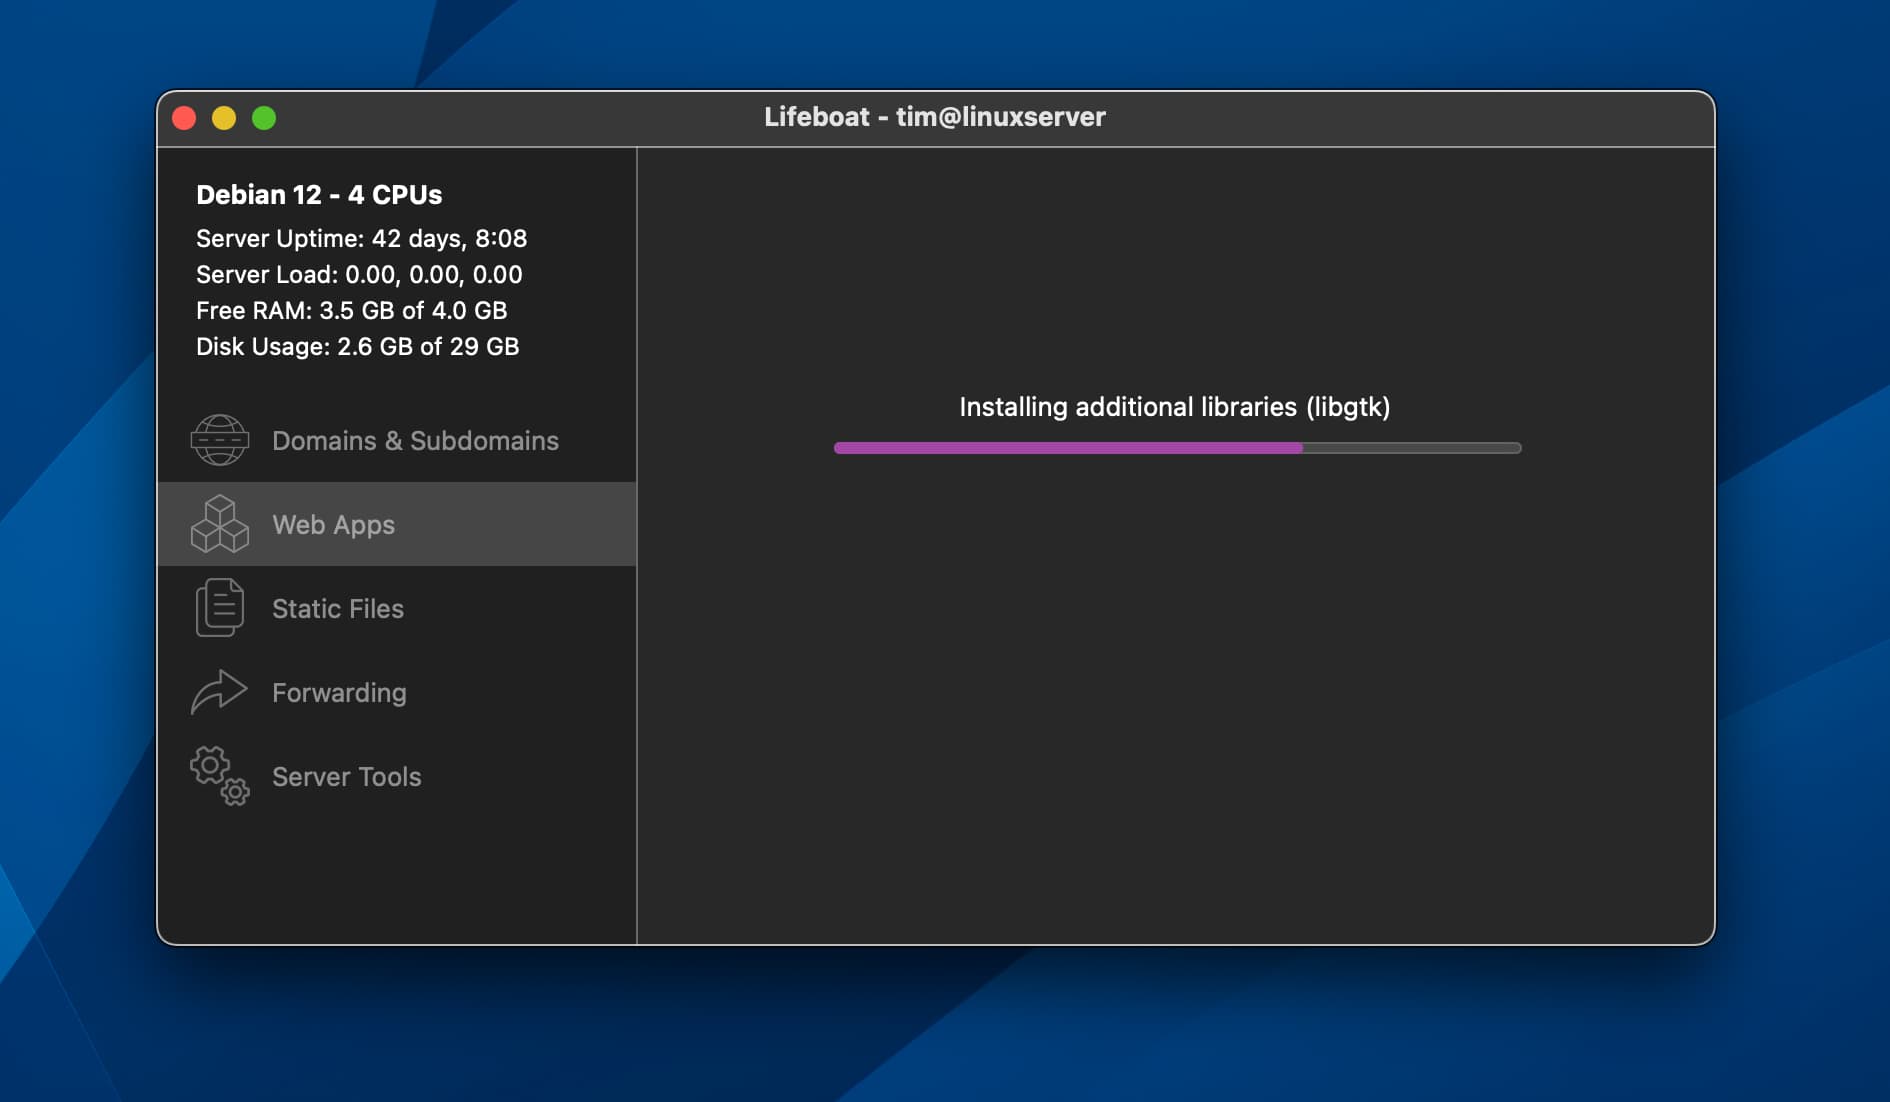Click the Static Files document icon

pos(220,608)
